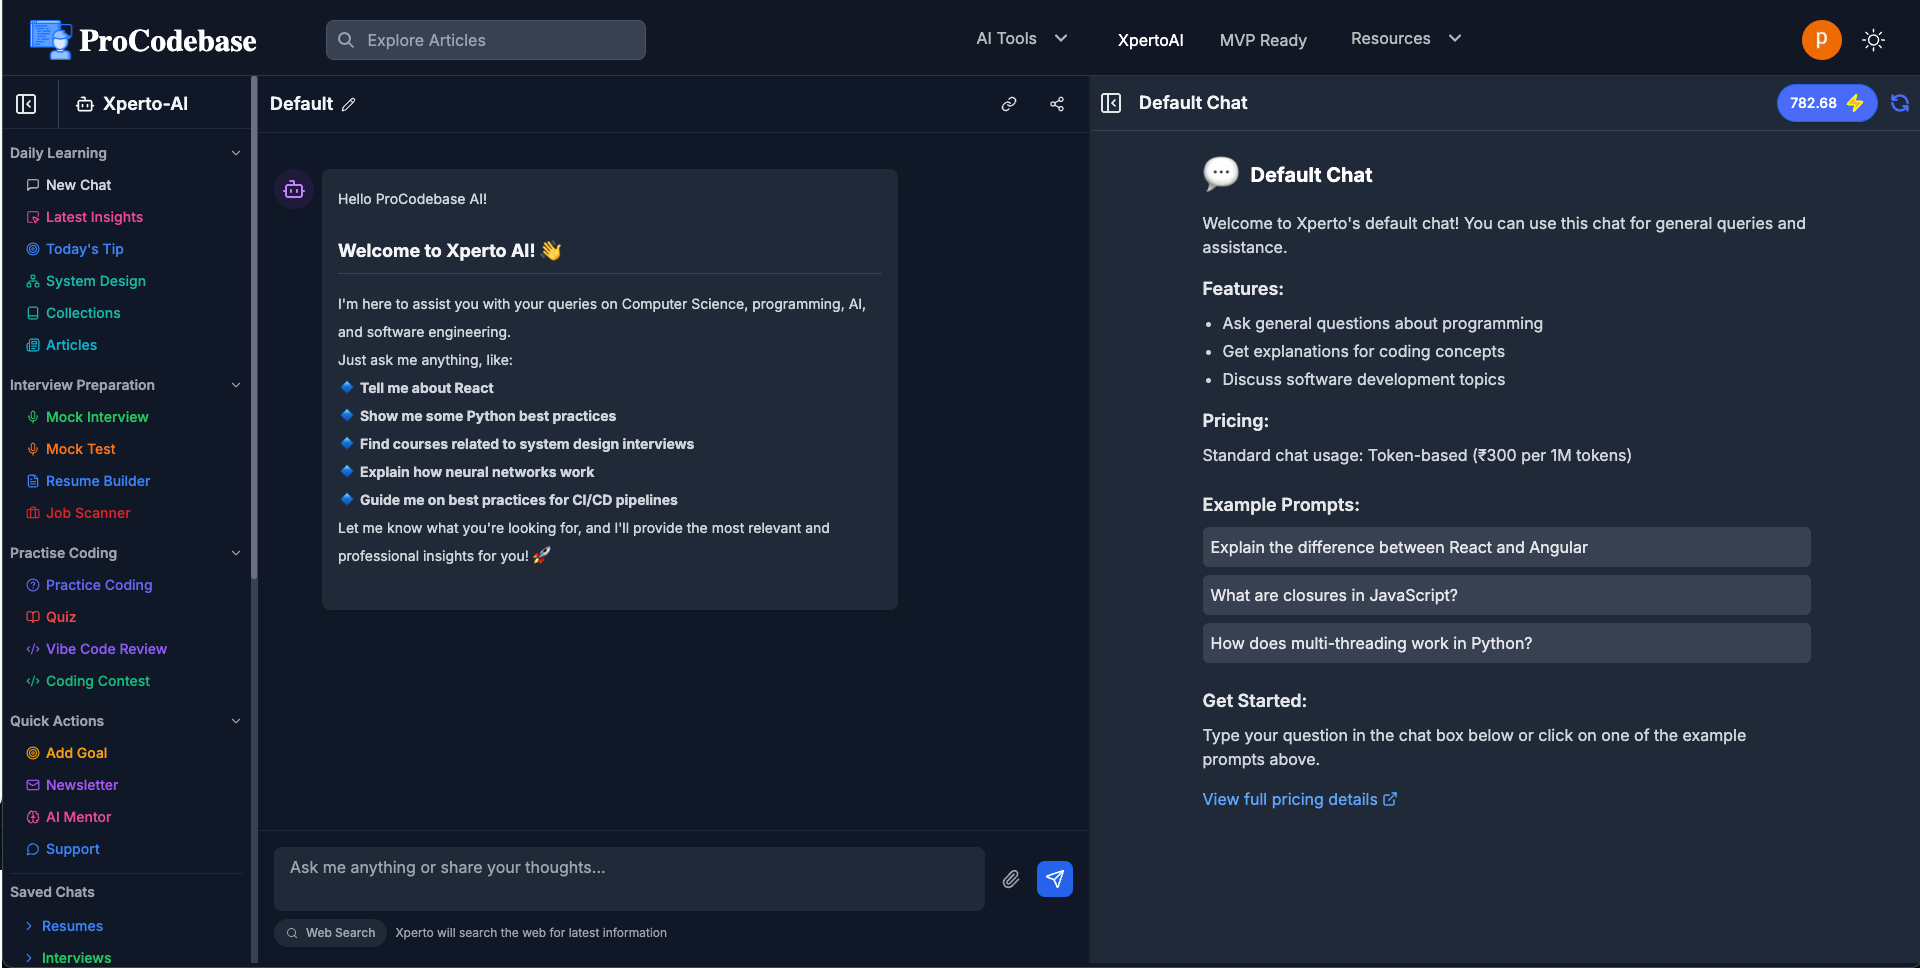Open Job Scanner
The height and width of the screenshot is (968, 1920).
point(78,513)
